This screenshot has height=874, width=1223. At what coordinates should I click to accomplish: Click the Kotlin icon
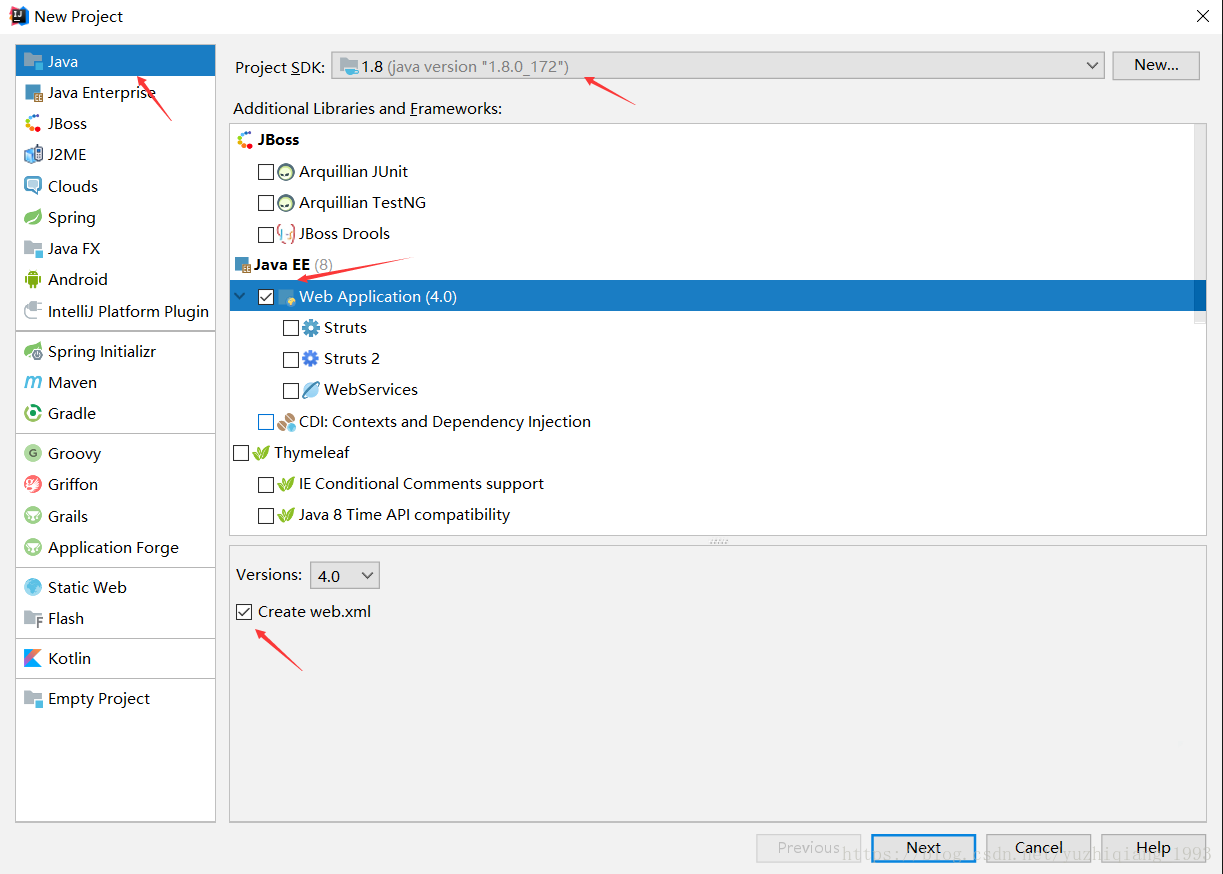pyautogui.click(x=33, y=658)
